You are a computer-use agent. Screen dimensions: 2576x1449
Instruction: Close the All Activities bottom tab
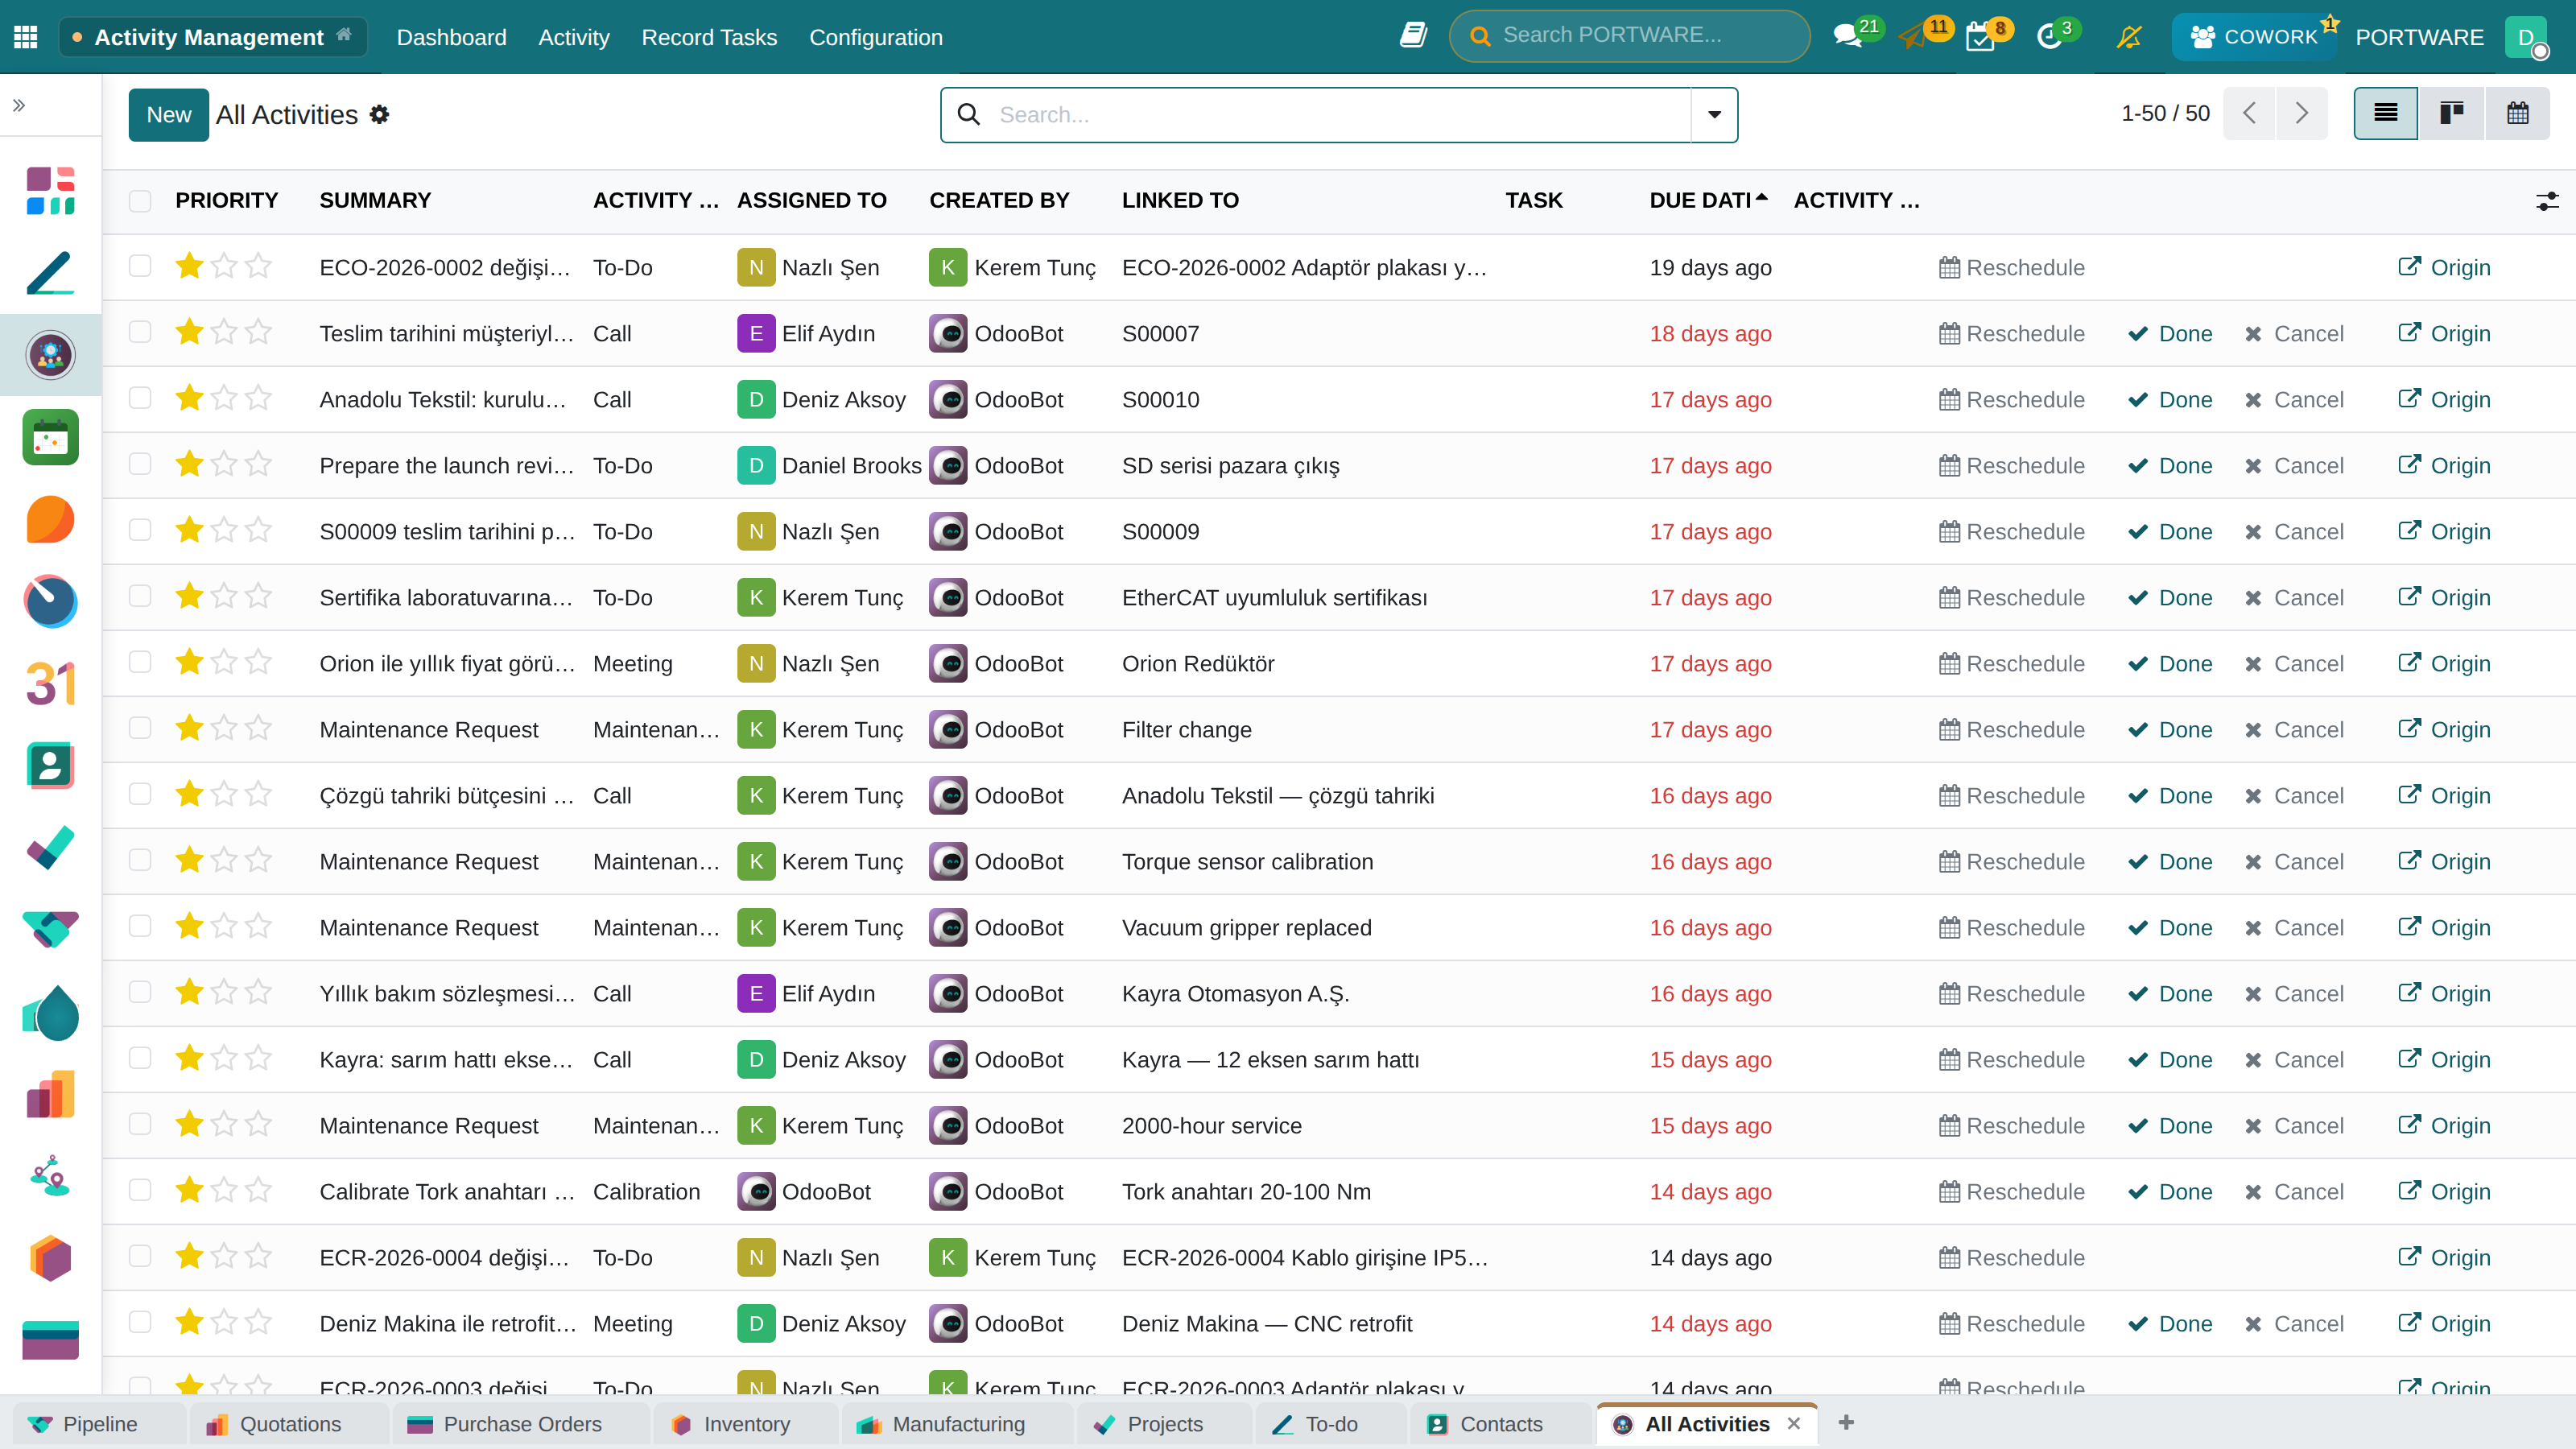1794,1423
